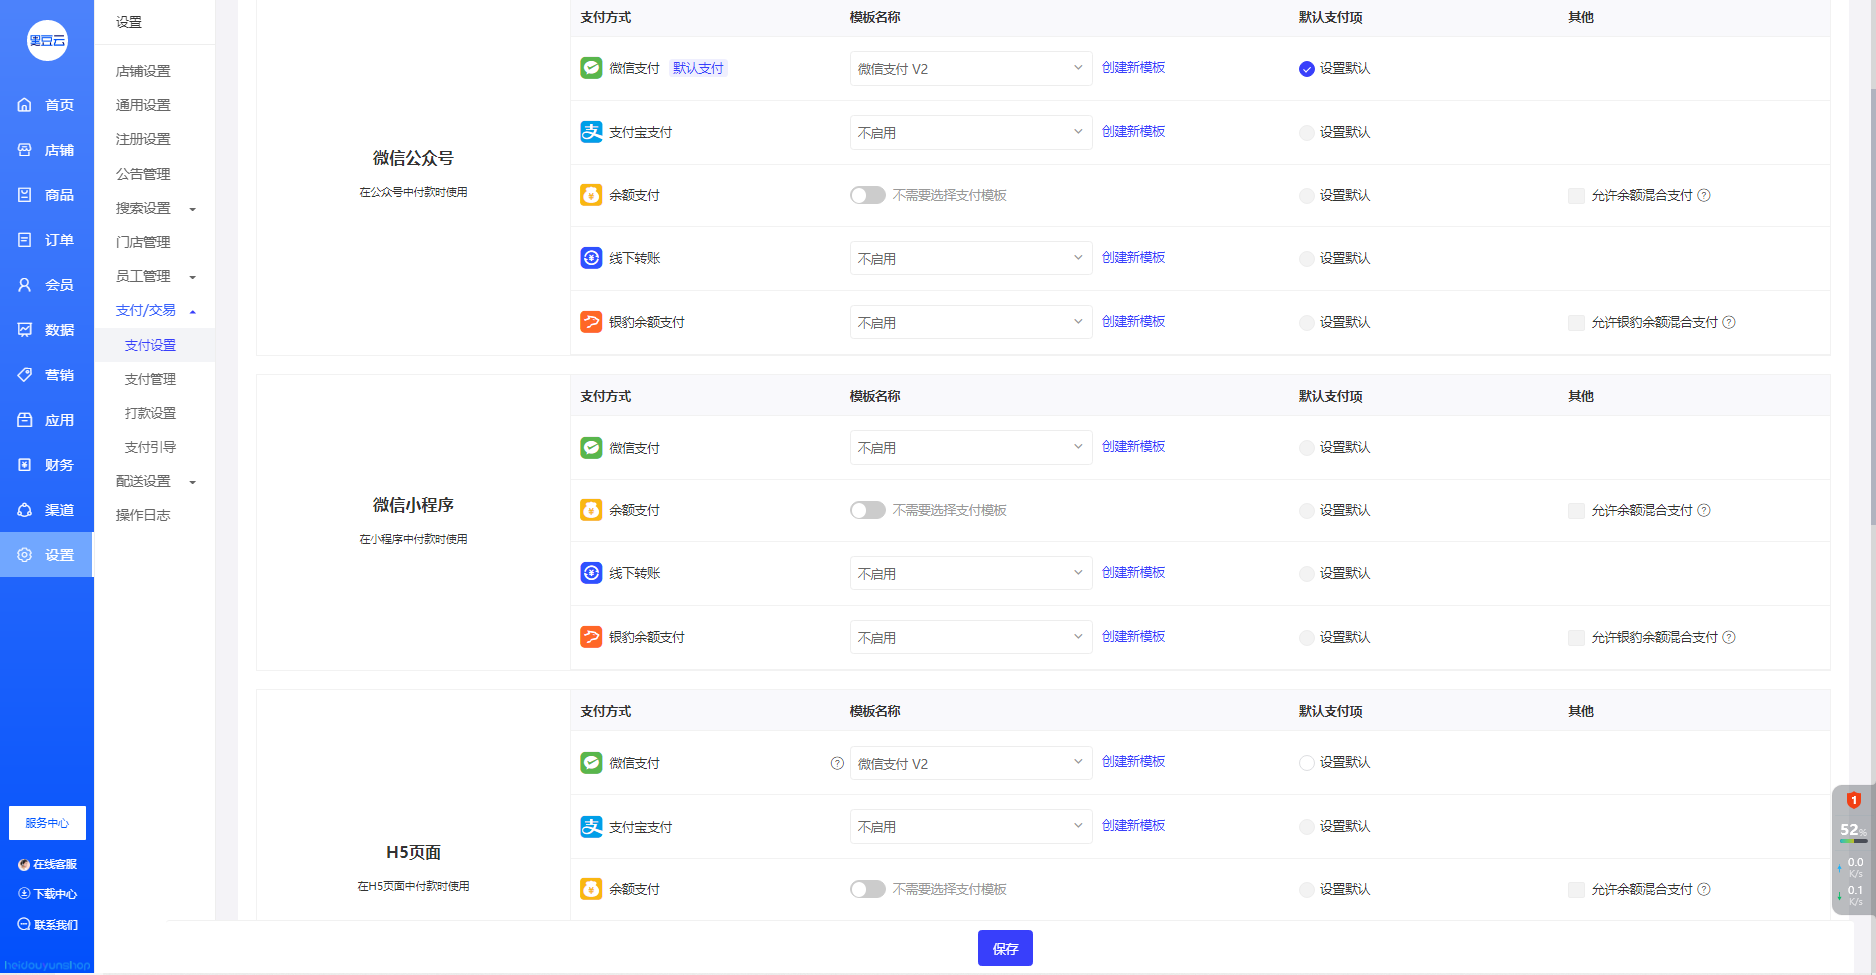Open 支付宝支付 template dropdown in 微信公众号

point(970,132)
